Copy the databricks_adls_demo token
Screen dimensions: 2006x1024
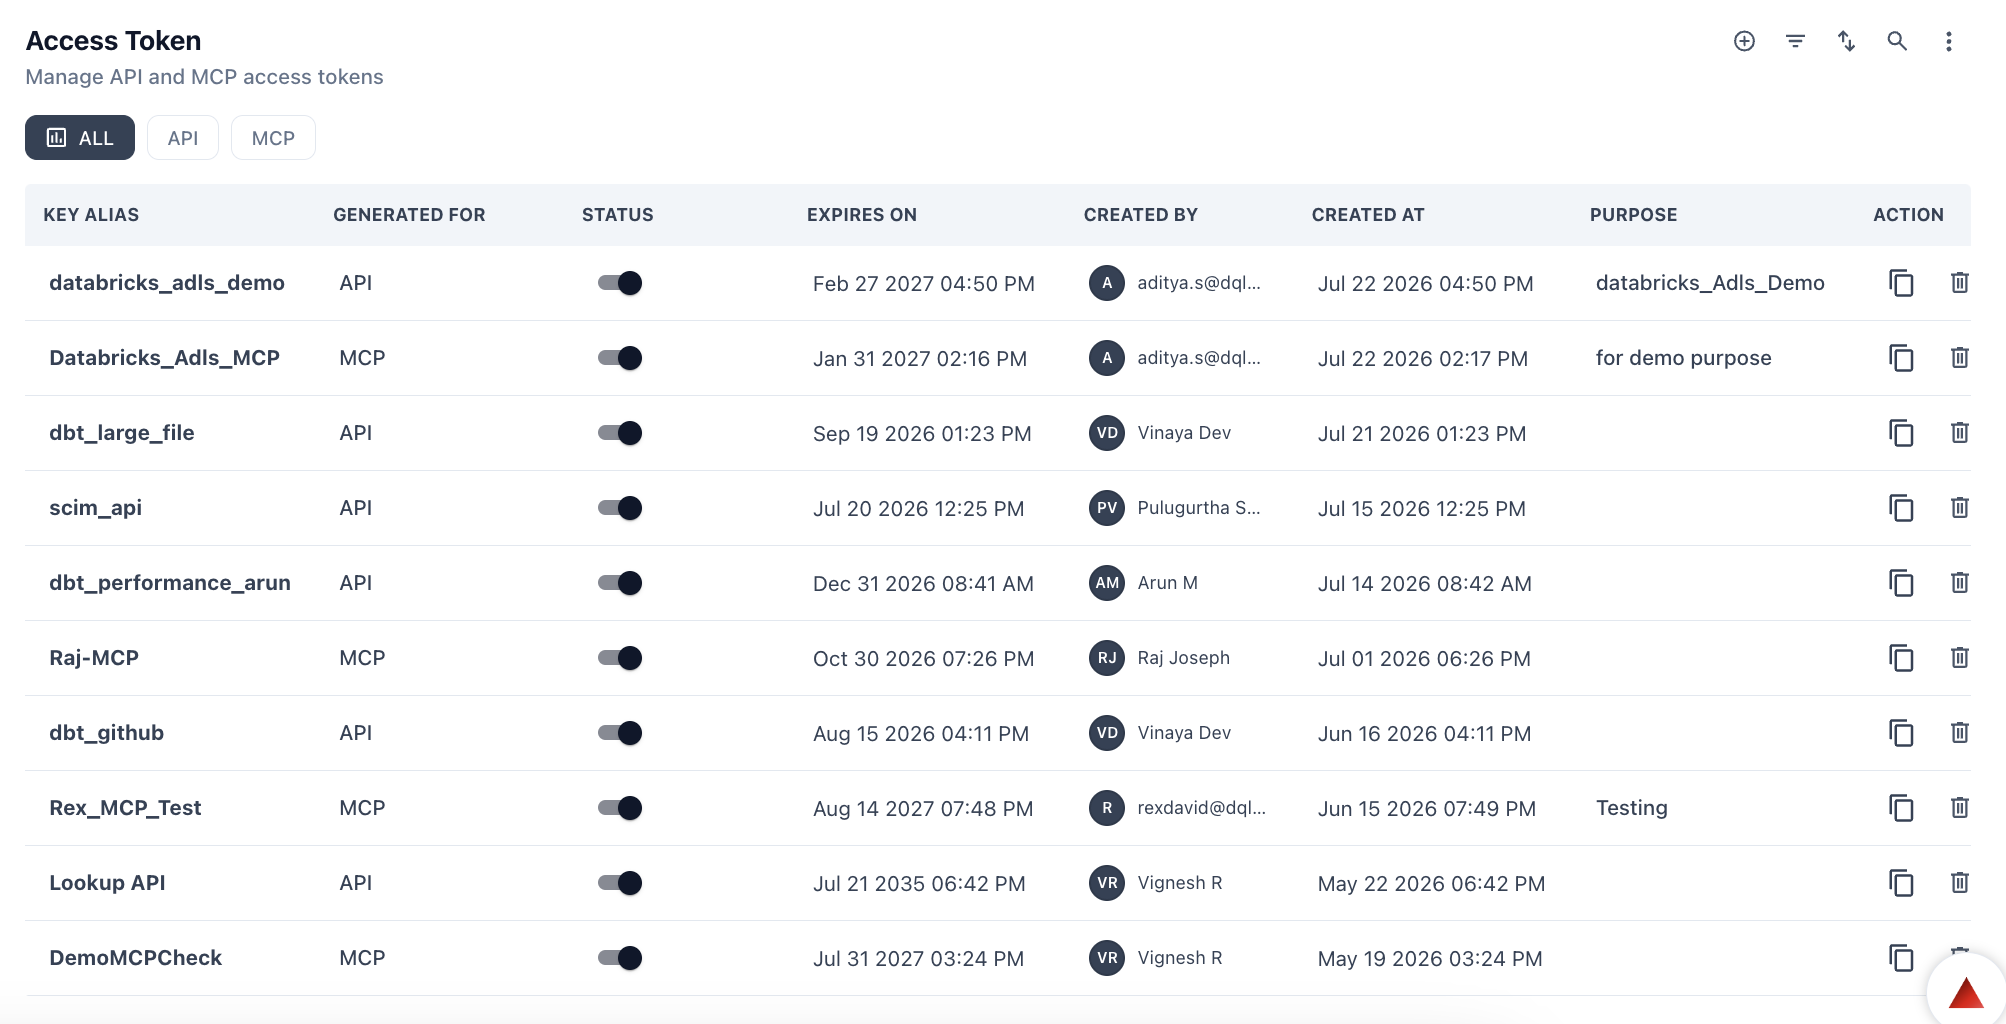(x=1901, y=283)
